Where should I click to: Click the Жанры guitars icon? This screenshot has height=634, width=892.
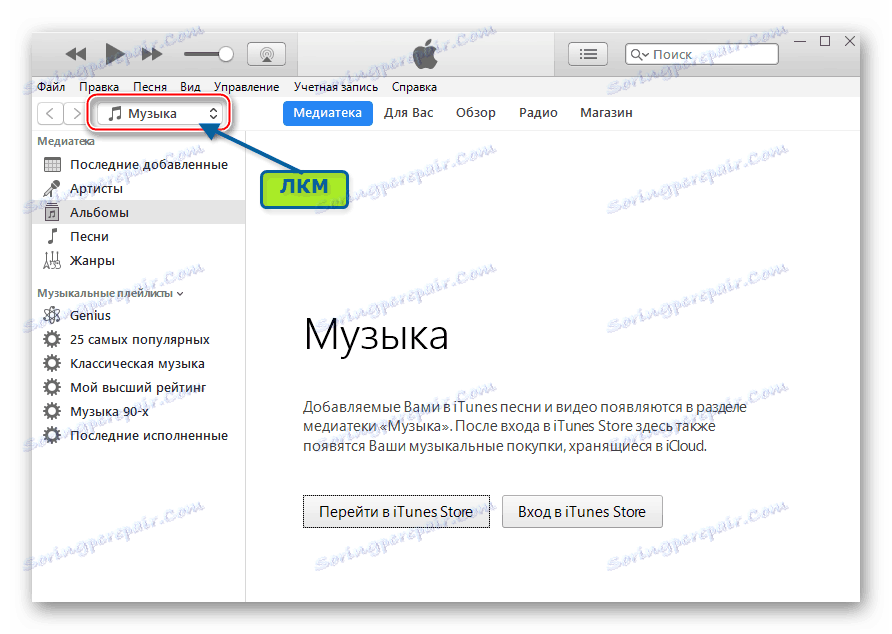(52, 260)
